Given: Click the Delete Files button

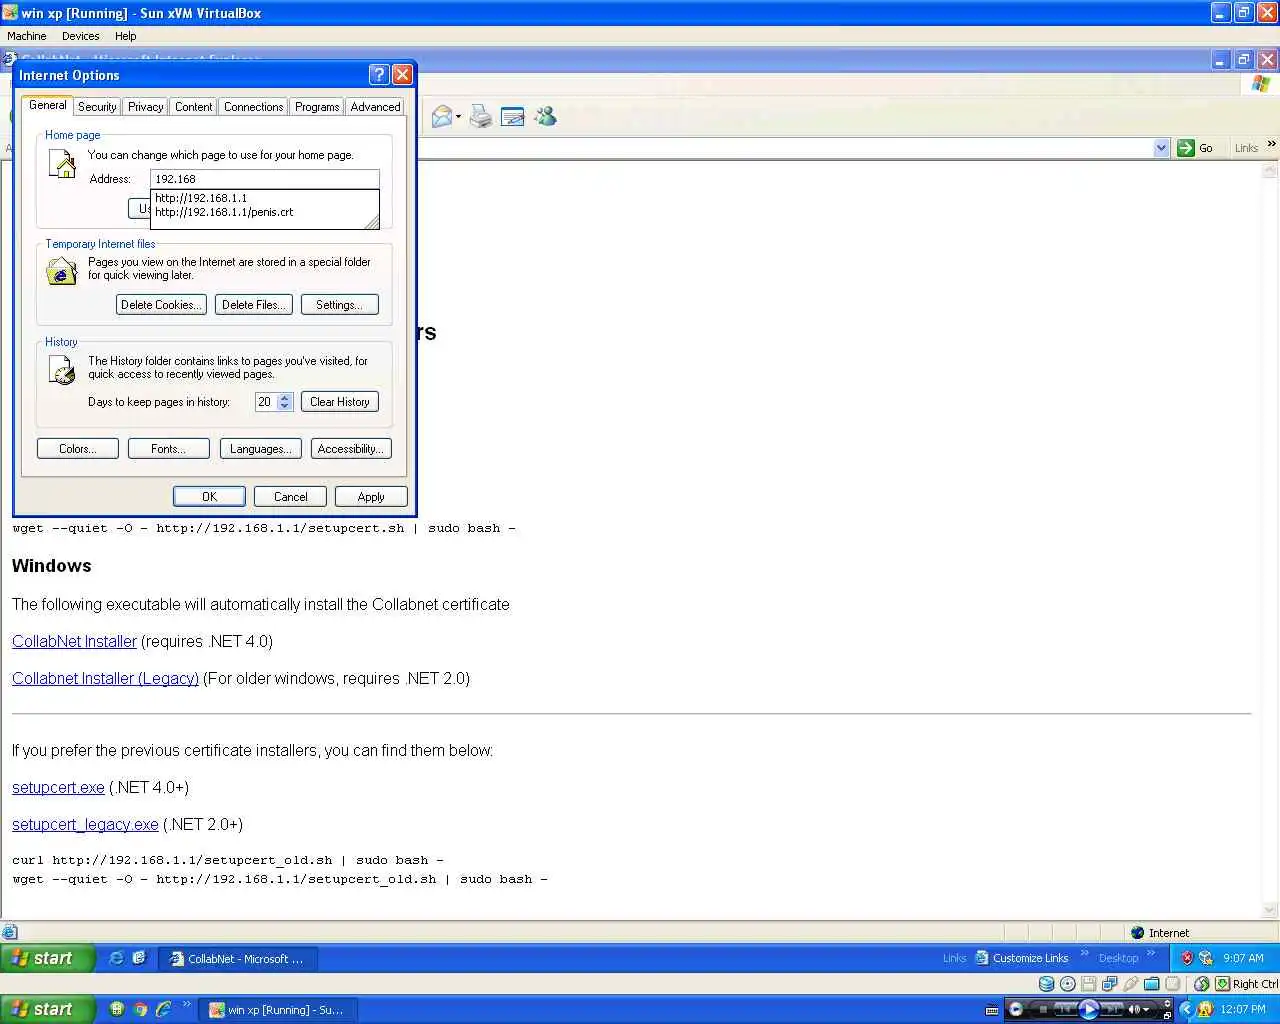Looking at the screenshot, I should (x=253, y=305).
